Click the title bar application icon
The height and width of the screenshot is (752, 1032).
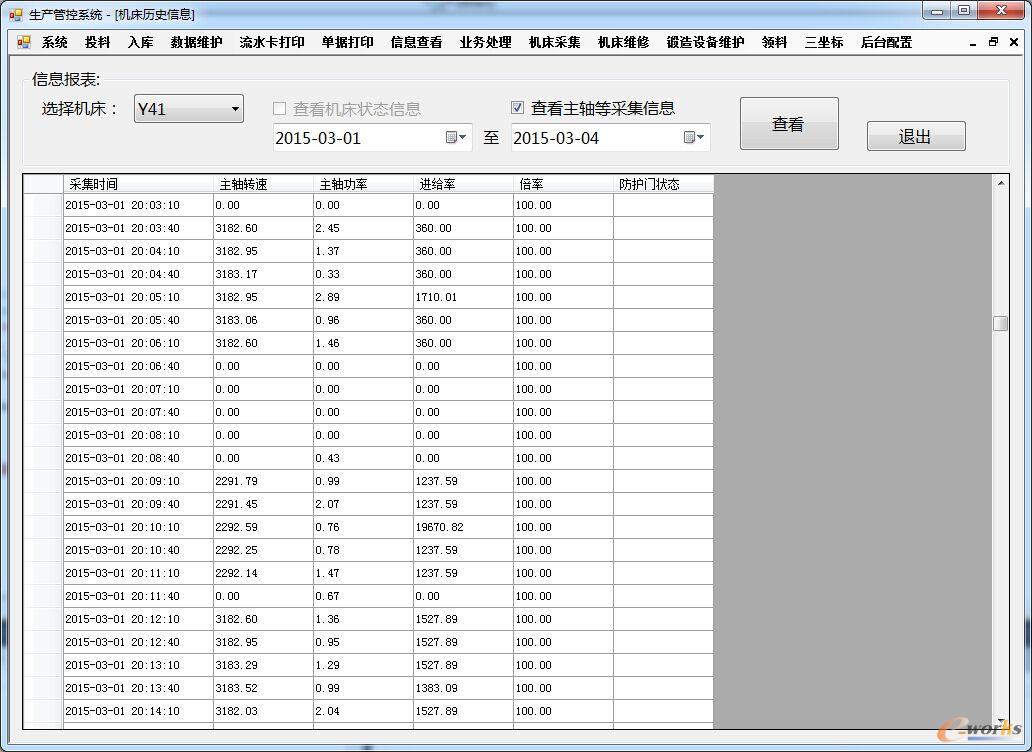16,14
